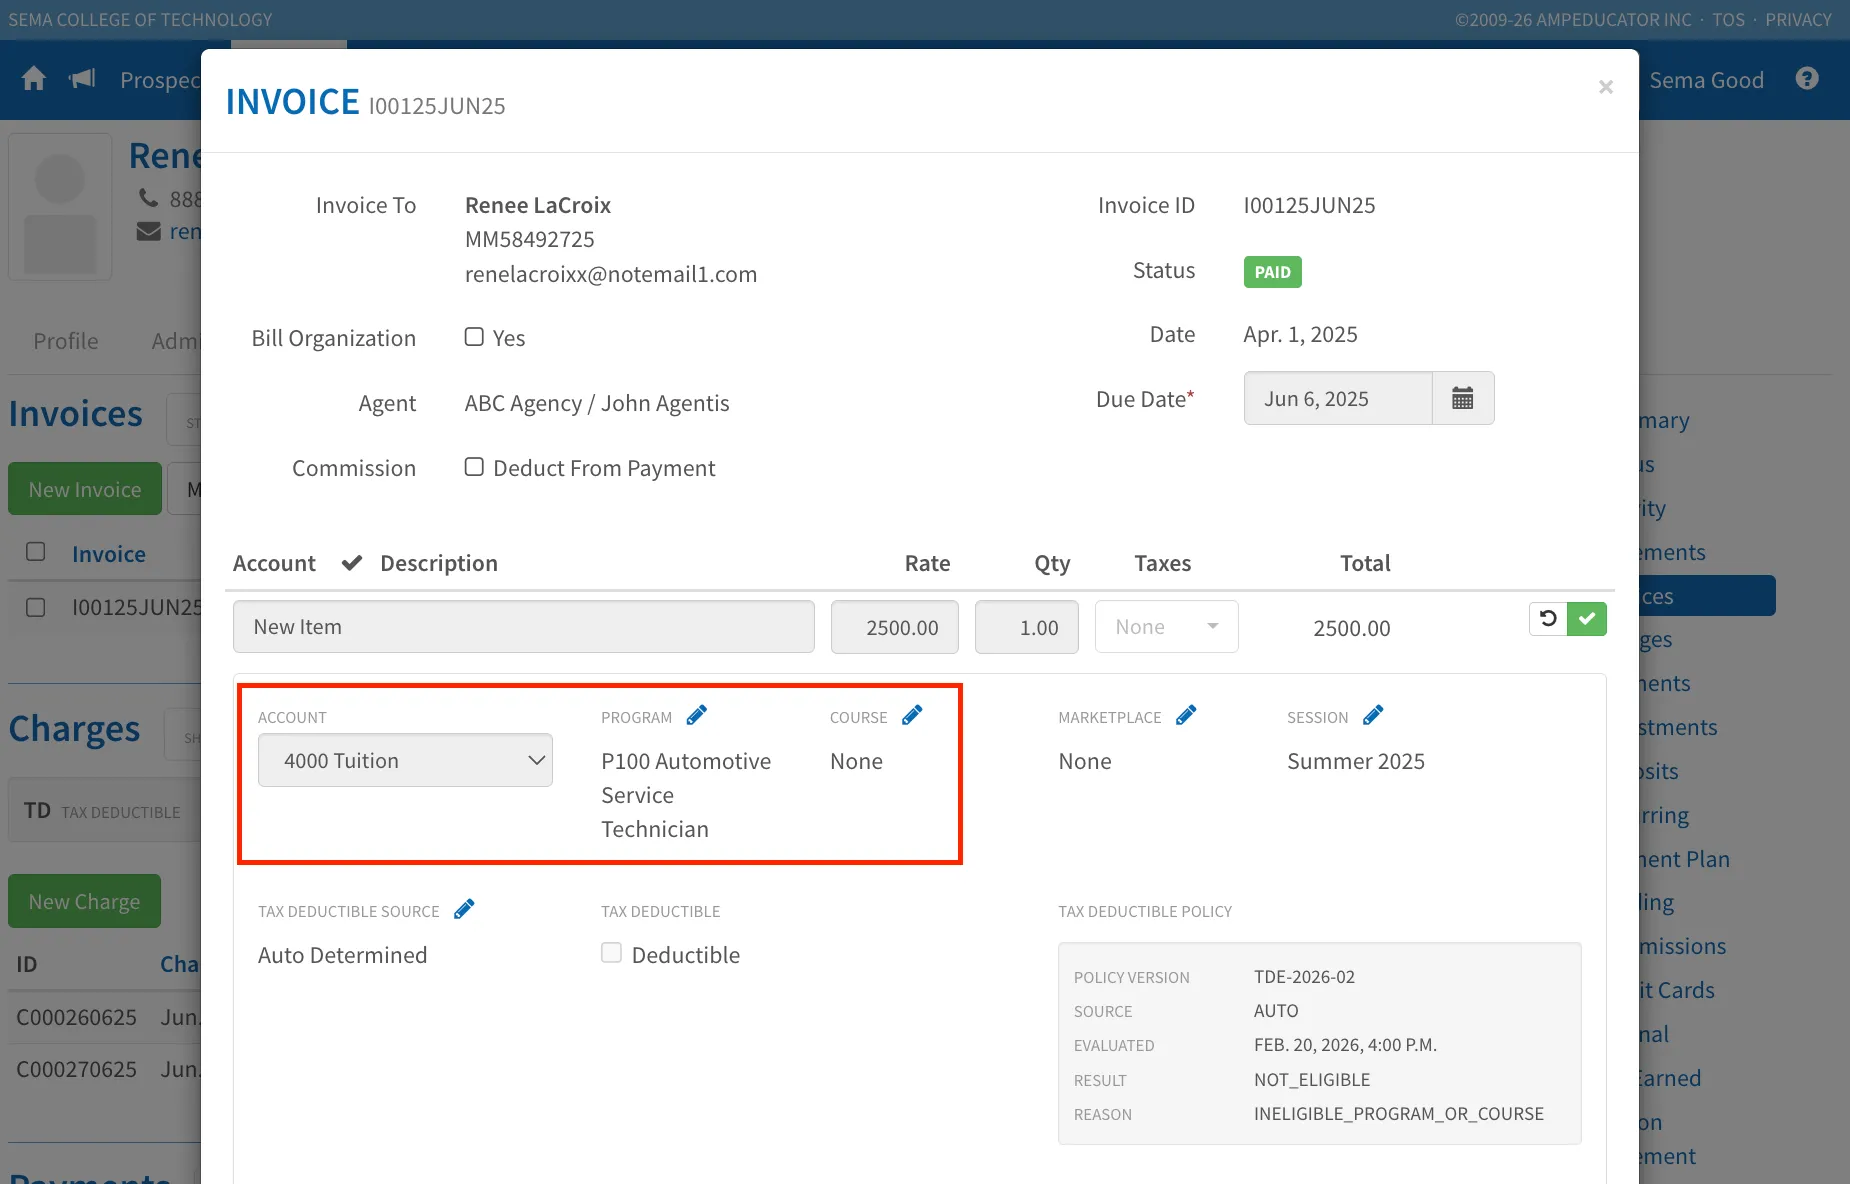Open the Sema Good user menu
Screen dimensions: 1850x1184
(x=1706, y=80)
